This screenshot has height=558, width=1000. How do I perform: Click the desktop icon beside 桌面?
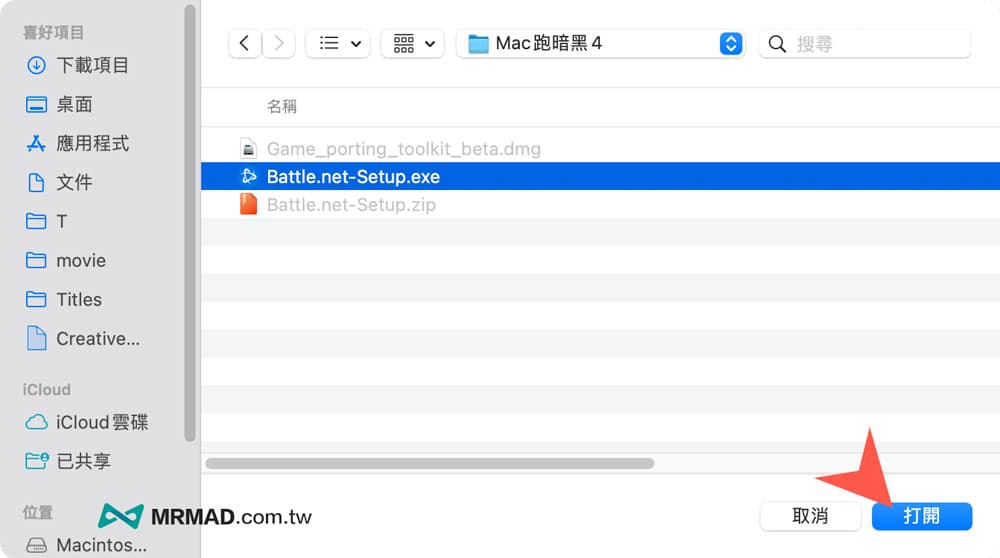click(x=36, y=104)
